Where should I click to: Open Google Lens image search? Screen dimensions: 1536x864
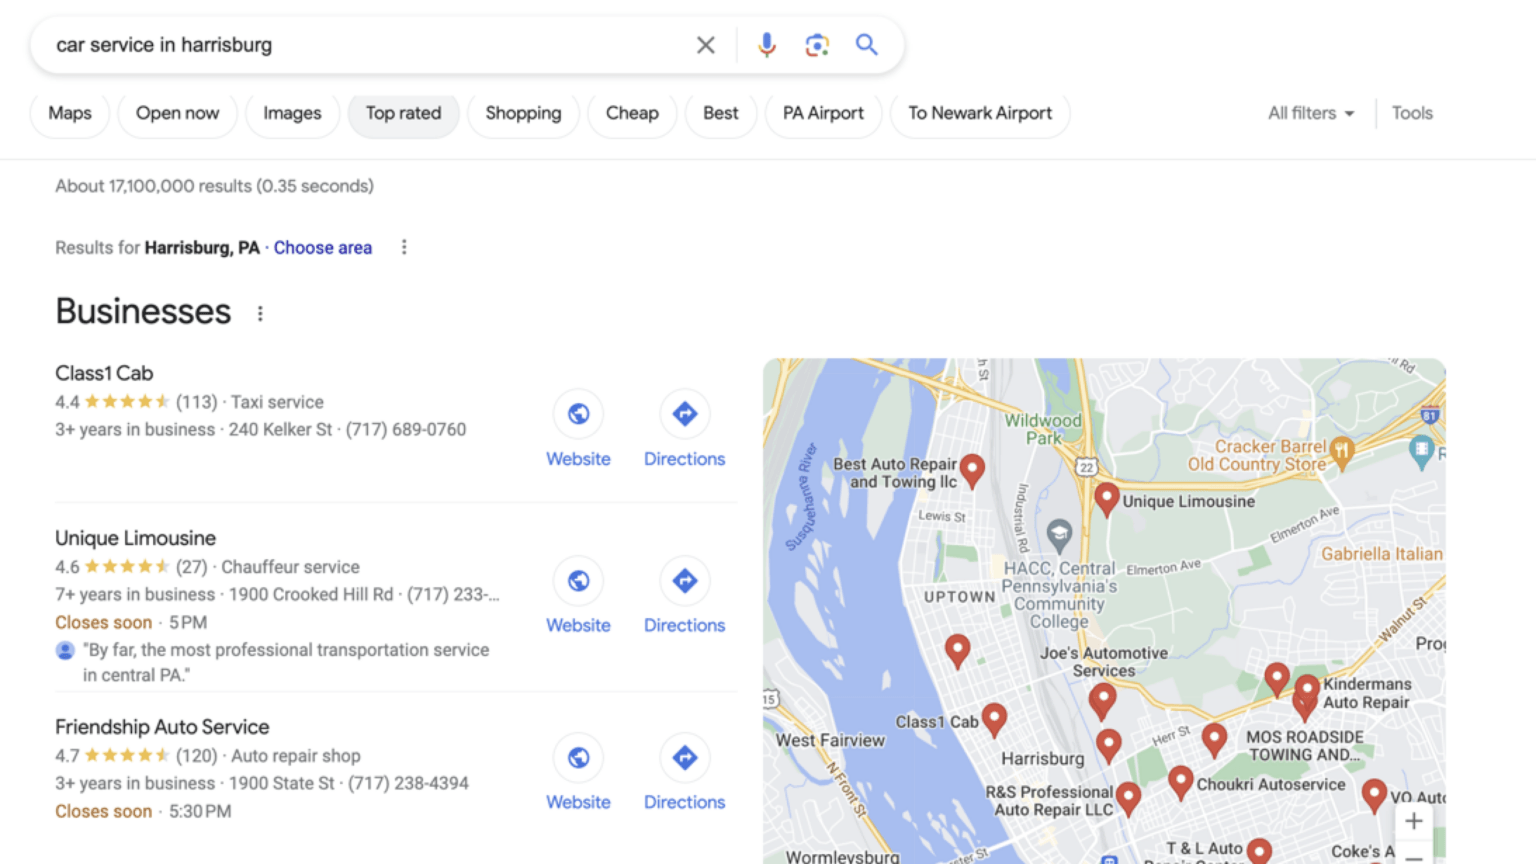pyautogui.click(x=817, y=44)
